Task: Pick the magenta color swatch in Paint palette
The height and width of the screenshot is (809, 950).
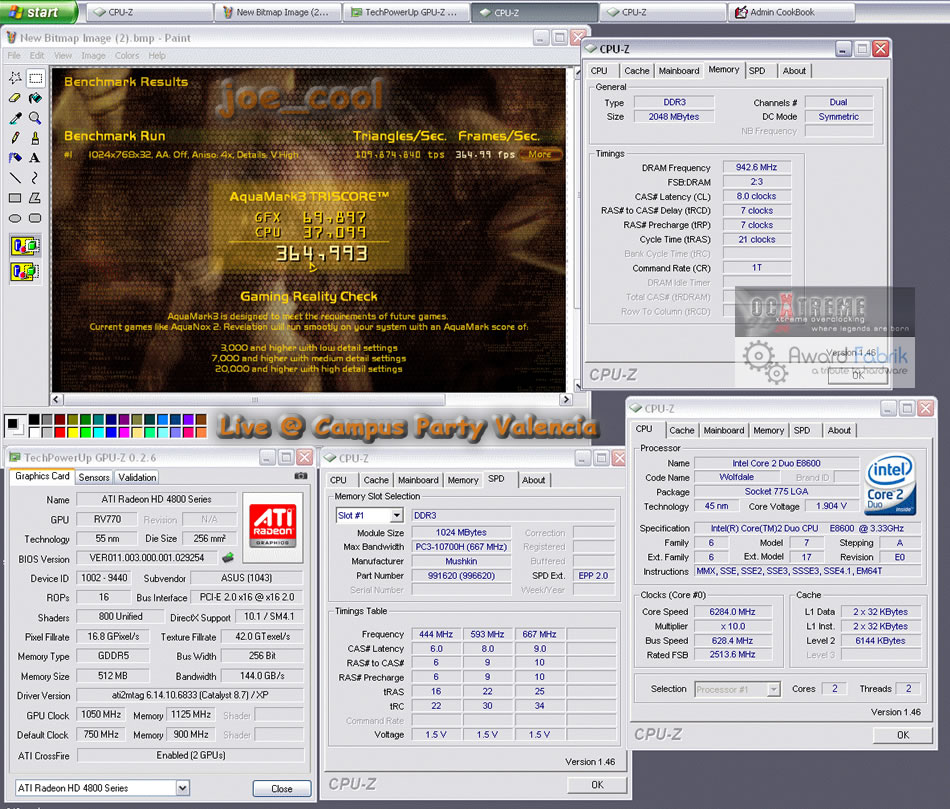Action: [x=124, y=432]
